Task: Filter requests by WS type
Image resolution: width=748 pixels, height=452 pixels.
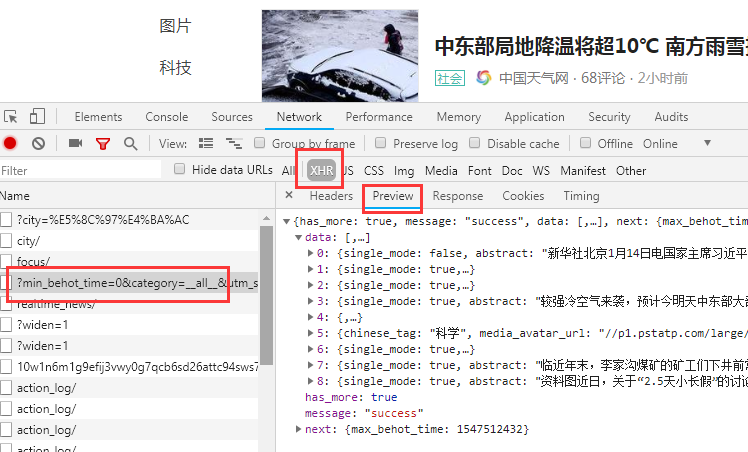Action: point(541,171)
